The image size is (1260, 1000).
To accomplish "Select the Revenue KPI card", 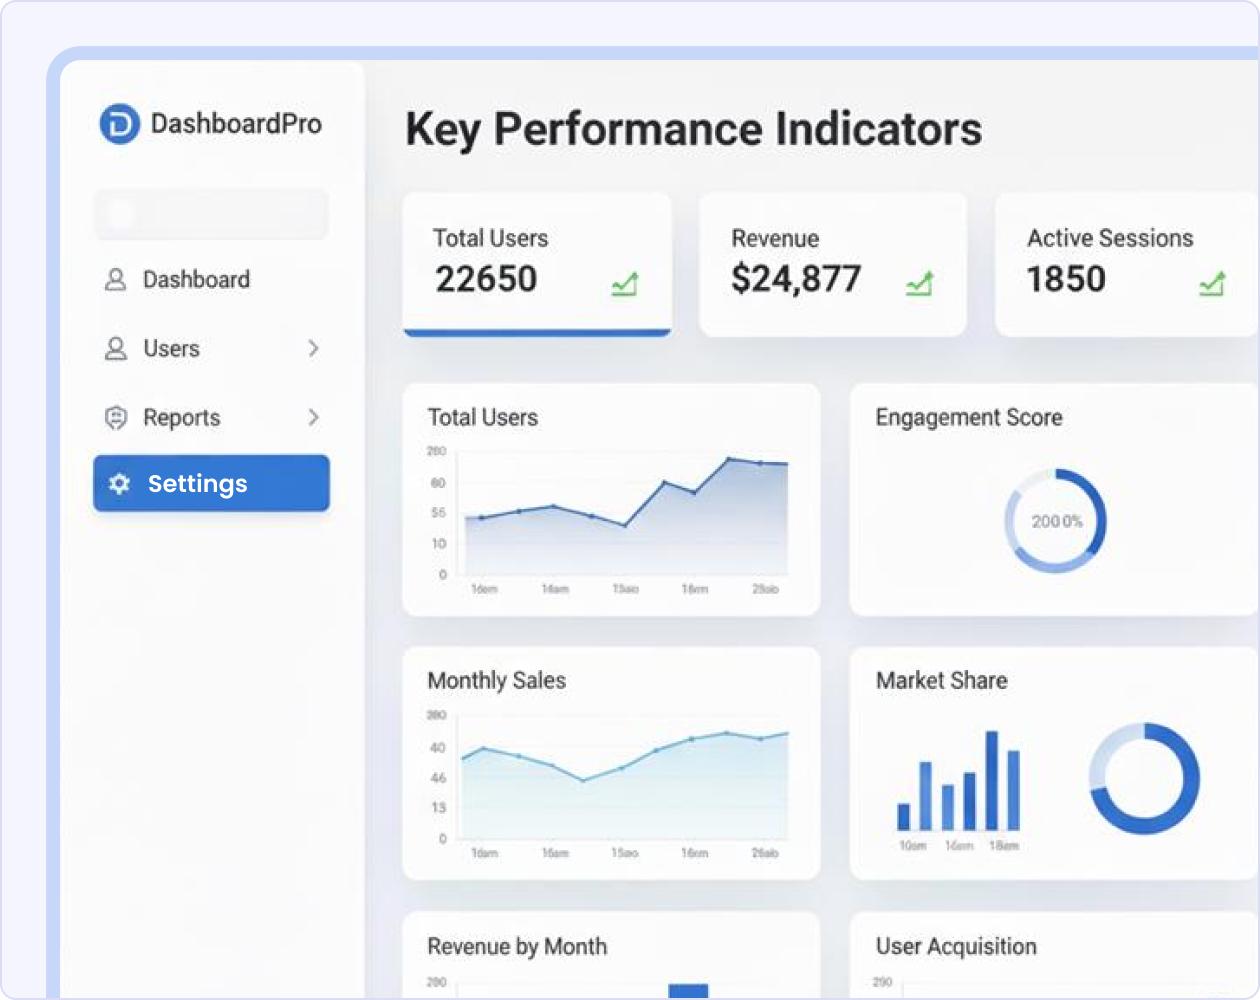I will 833,265.
